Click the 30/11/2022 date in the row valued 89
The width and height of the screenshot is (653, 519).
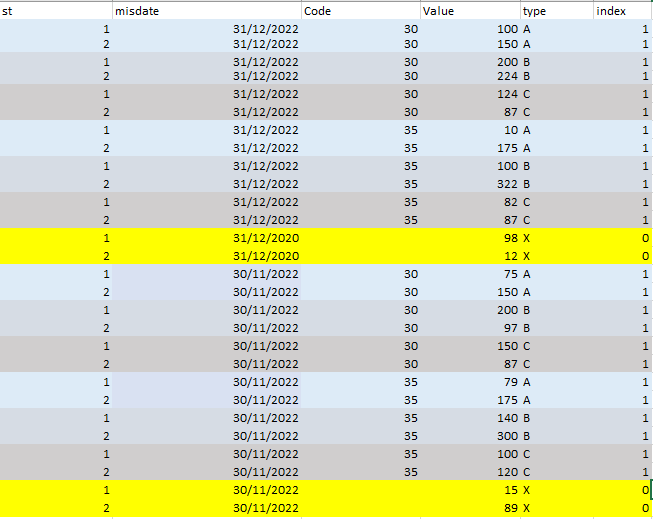(207, 508)
